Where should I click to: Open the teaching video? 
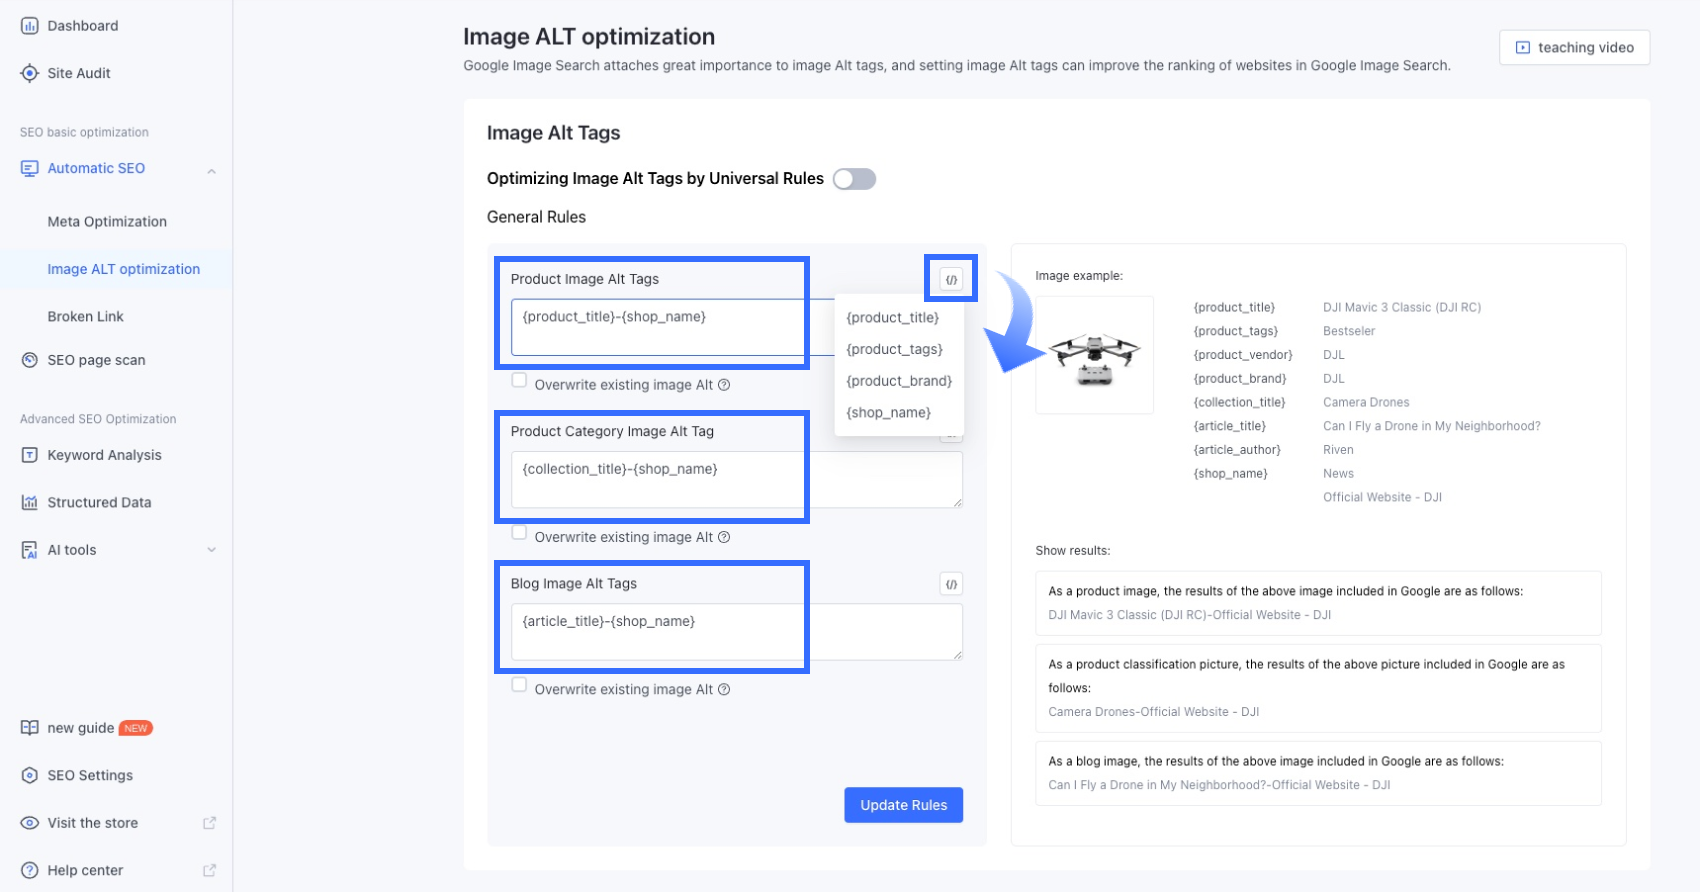[x=1574, y=48]
